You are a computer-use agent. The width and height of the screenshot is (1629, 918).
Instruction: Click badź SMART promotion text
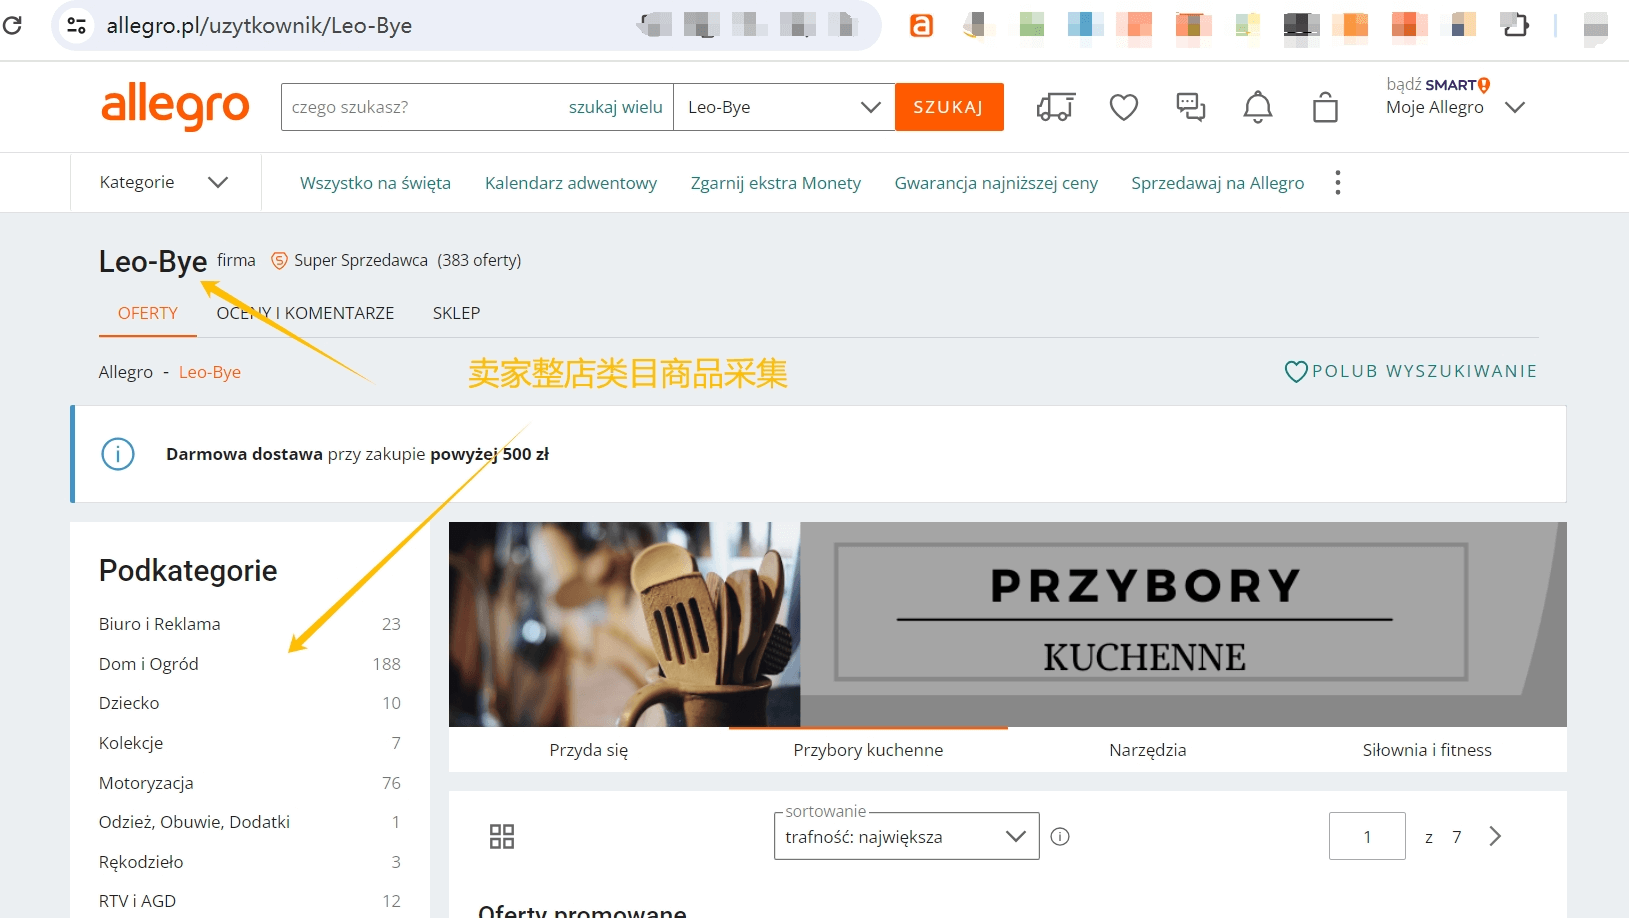[1438, 85]
